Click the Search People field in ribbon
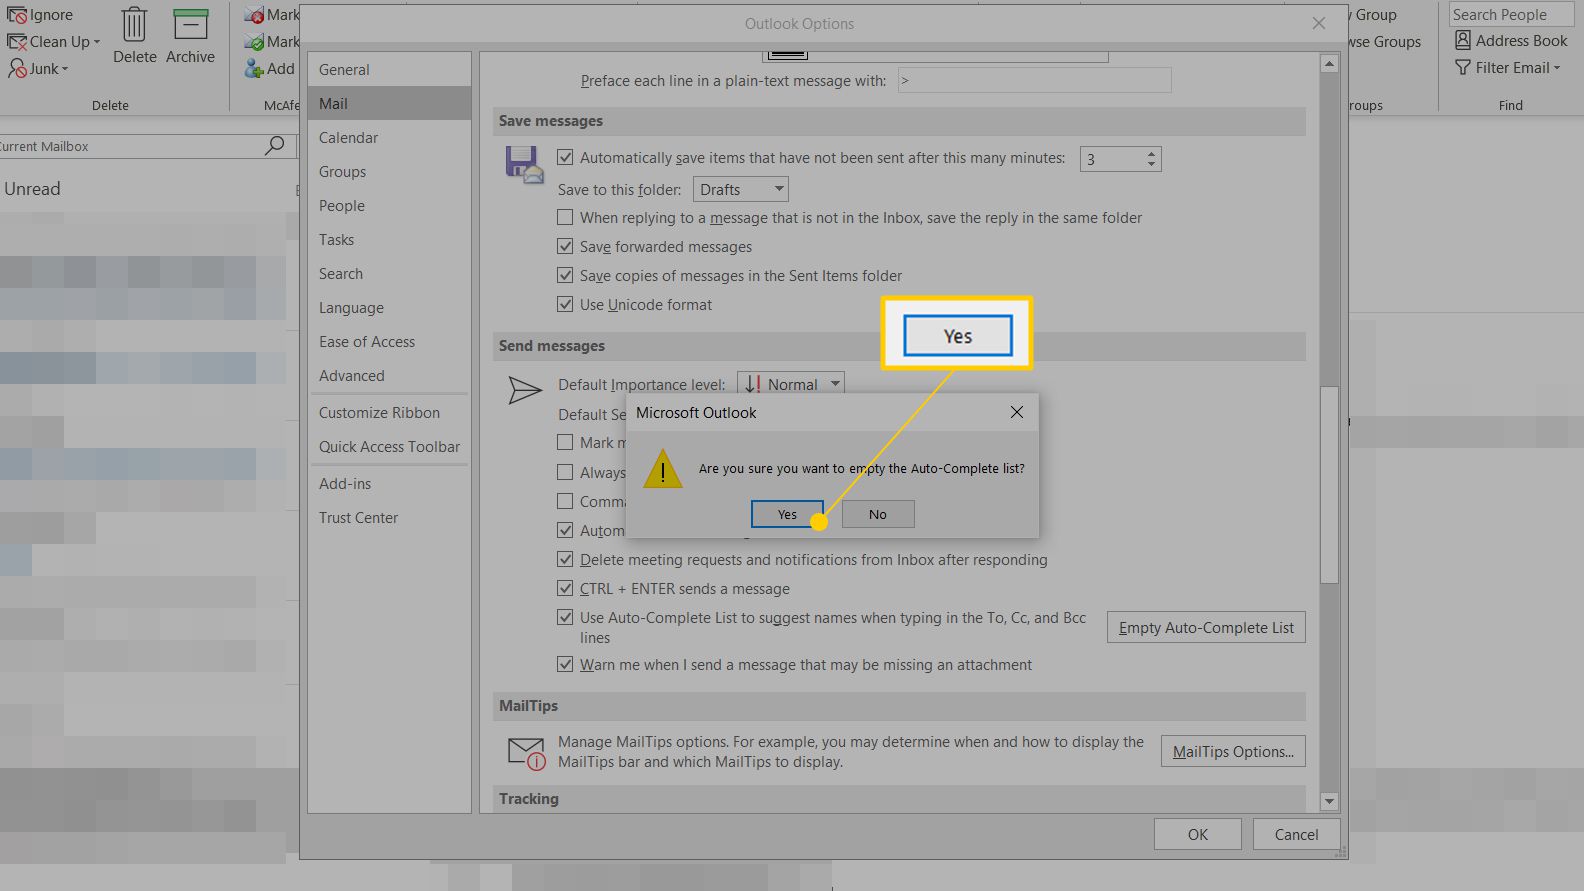The image size is (1584, 891). pyautogui.click(x=1510, y=14)
